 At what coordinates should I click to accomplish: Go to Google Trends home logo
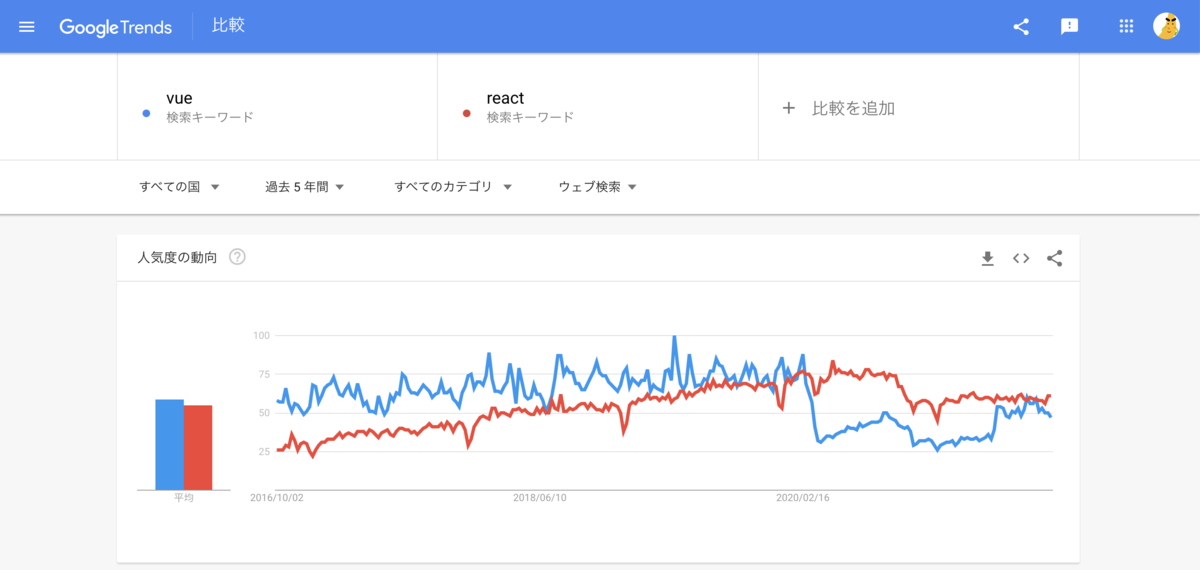coord(115,27)
